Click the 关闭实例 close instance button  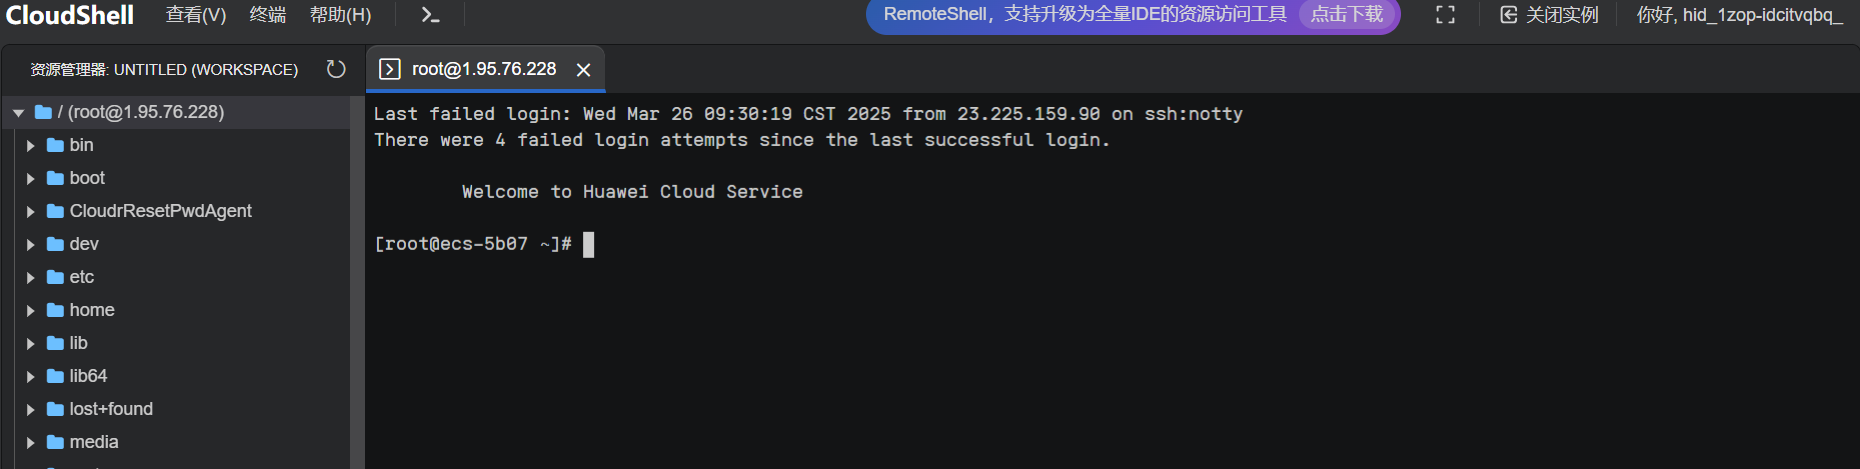point(1549,15)
